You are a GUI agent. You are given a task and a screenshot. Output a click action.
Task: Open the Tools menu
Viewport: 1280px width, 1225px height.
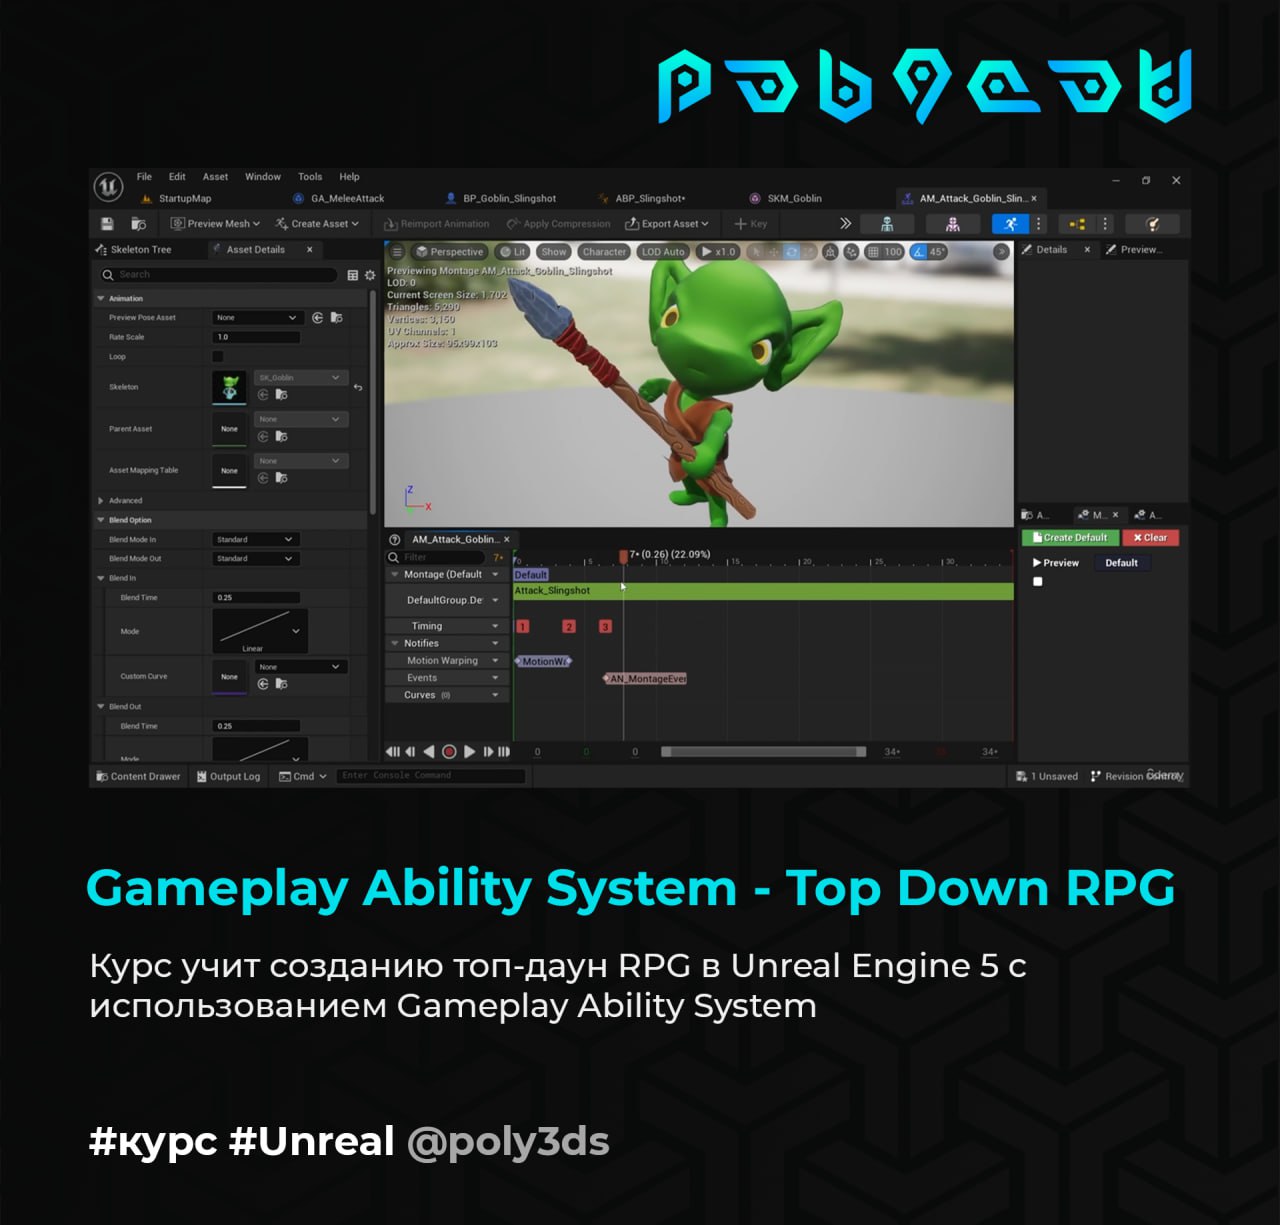click(310, 177)
